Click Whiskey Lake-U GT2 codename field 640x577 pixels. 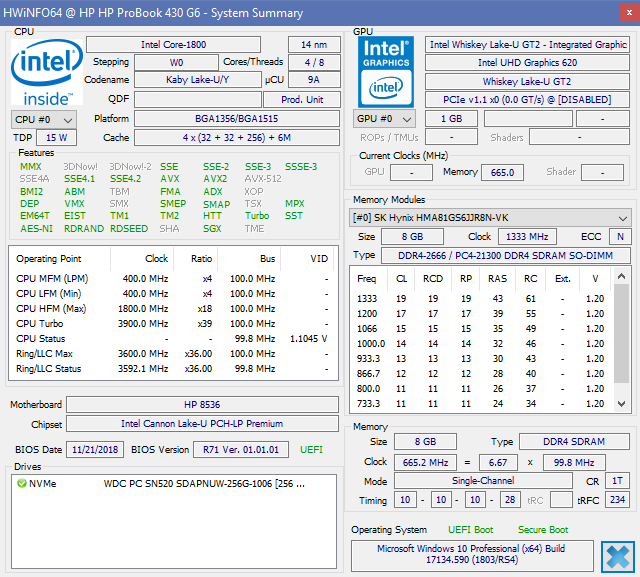tap(527, 82)
